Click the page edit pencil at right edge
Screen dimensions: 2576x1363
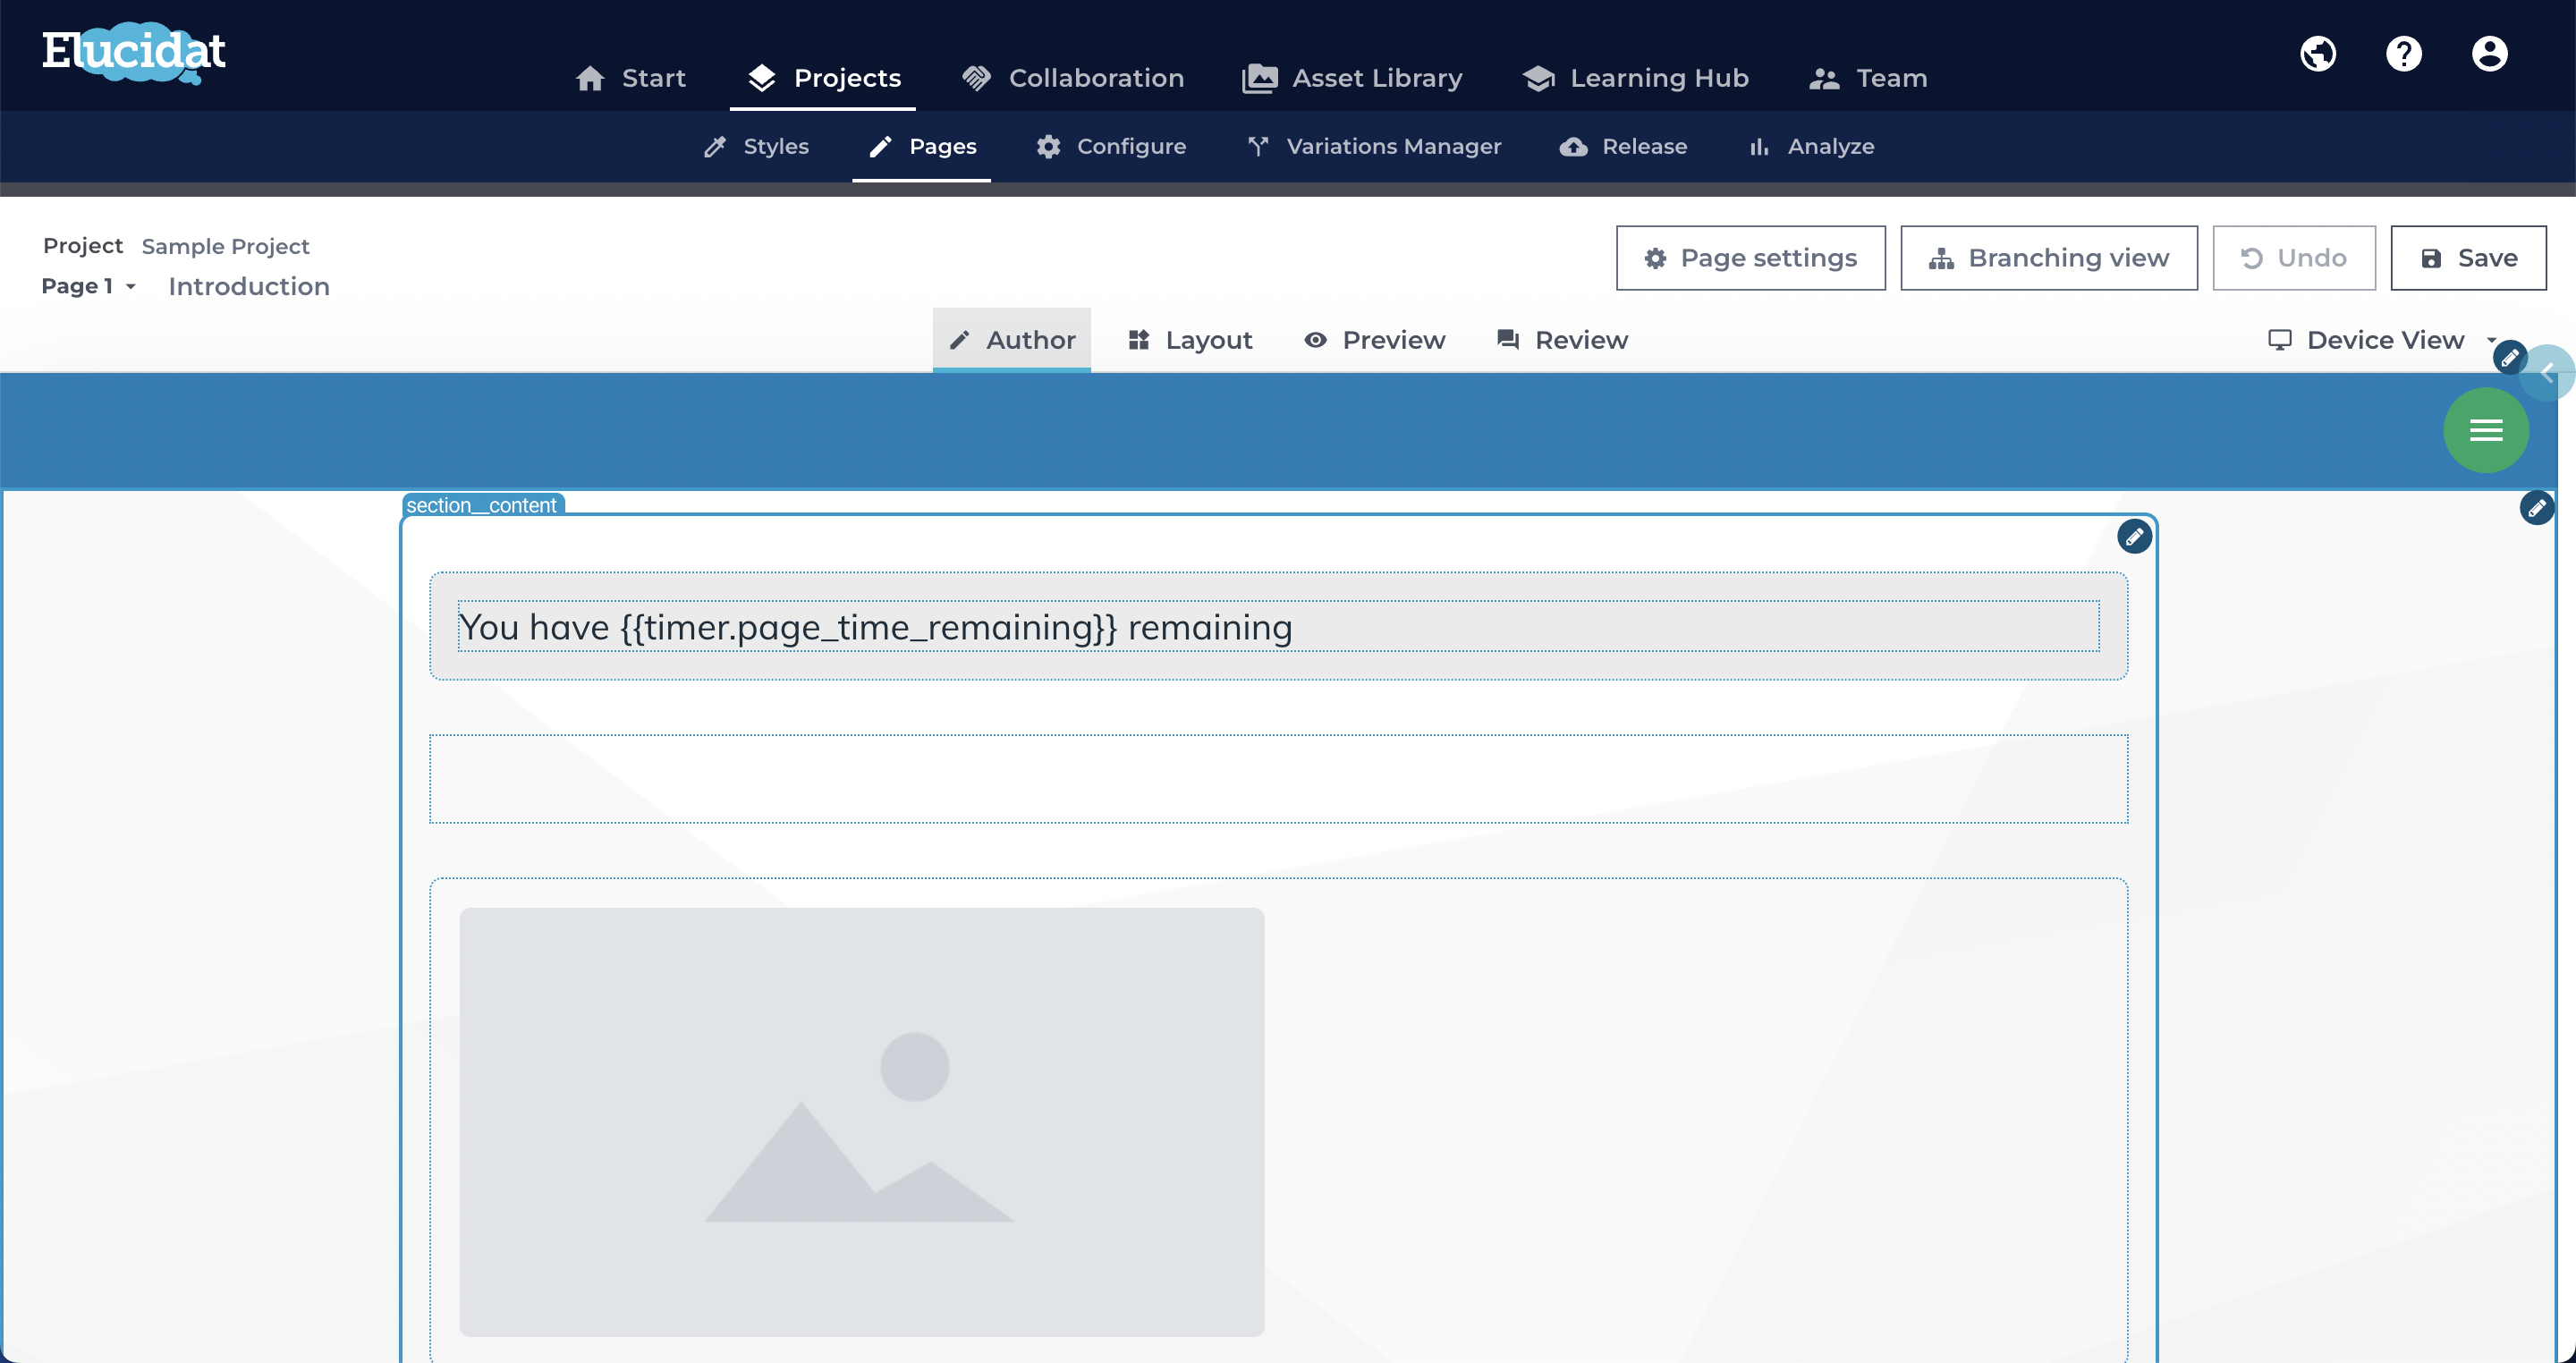(x=2537, y=508)
